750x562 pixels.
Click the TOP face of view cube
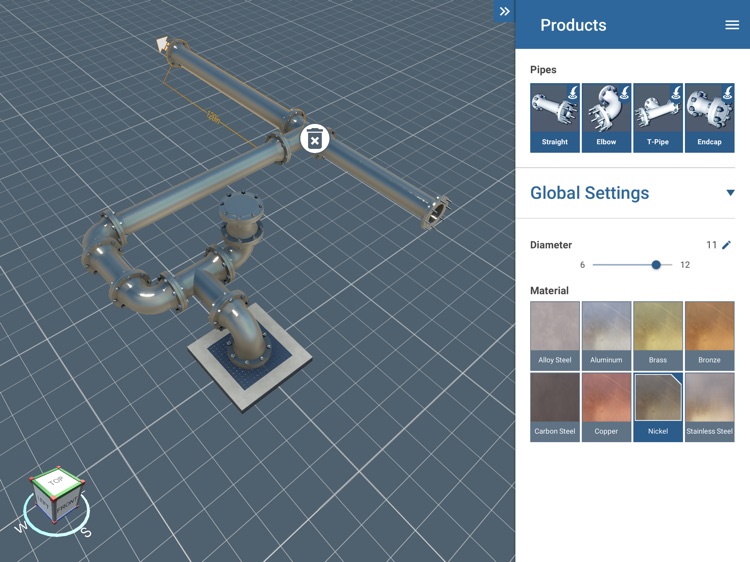(x=56, y=481)
